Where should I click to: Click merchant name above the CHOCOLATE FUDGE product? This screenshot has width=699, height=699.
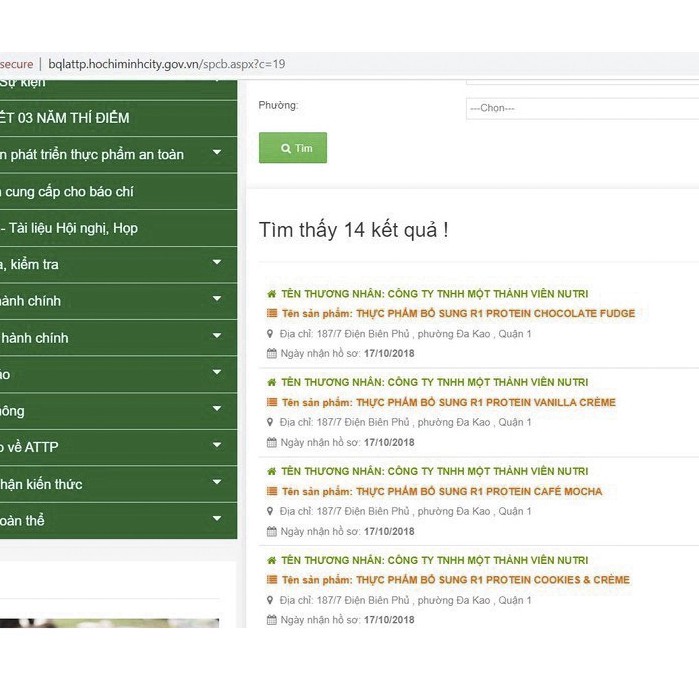435,294
